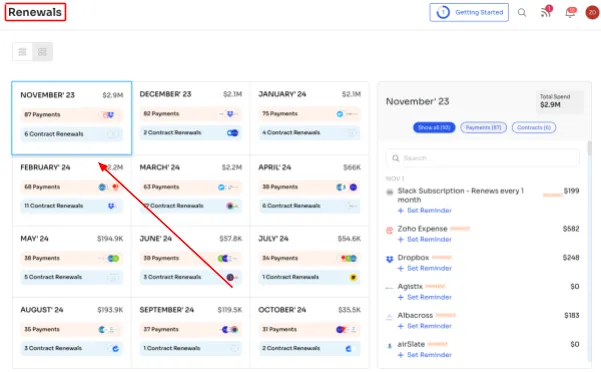The width and height of the screenshot is (601, 372).
Task: Switch to list view layout
Action: point(23,52)
